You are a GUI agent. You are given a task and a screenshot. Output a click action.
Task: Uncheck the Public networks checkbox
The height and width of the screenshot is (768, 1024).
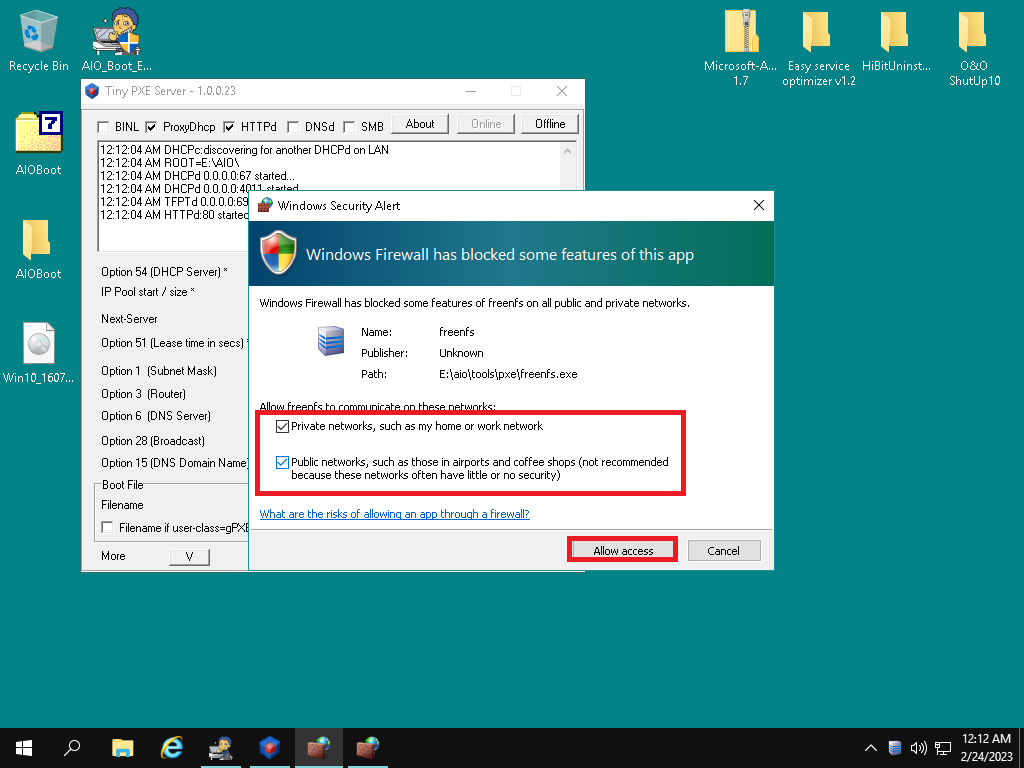282,463
